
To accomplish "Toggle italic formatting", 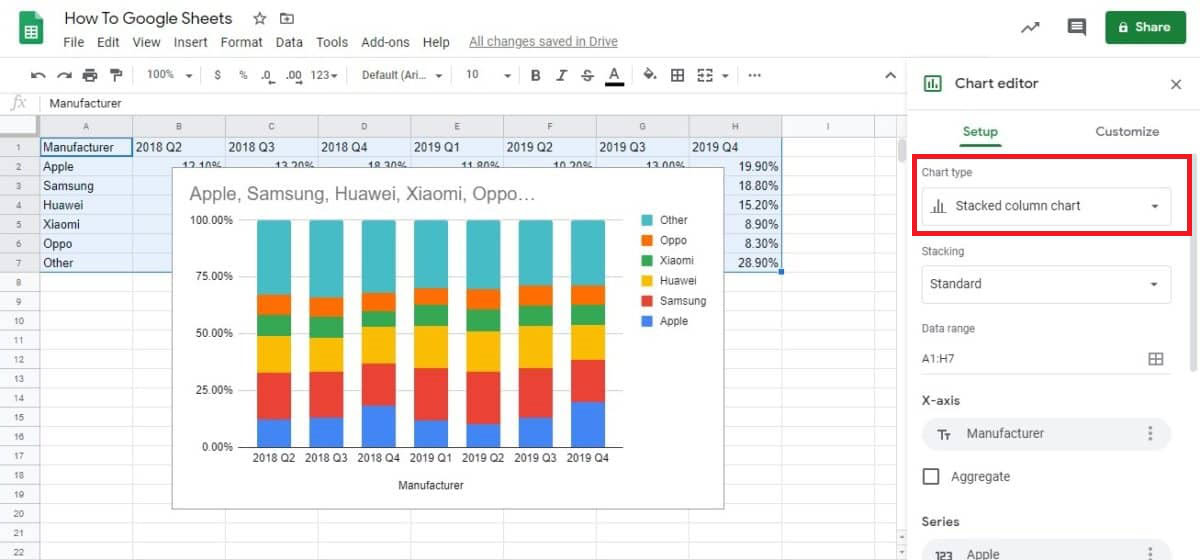I will click(562, 75).
